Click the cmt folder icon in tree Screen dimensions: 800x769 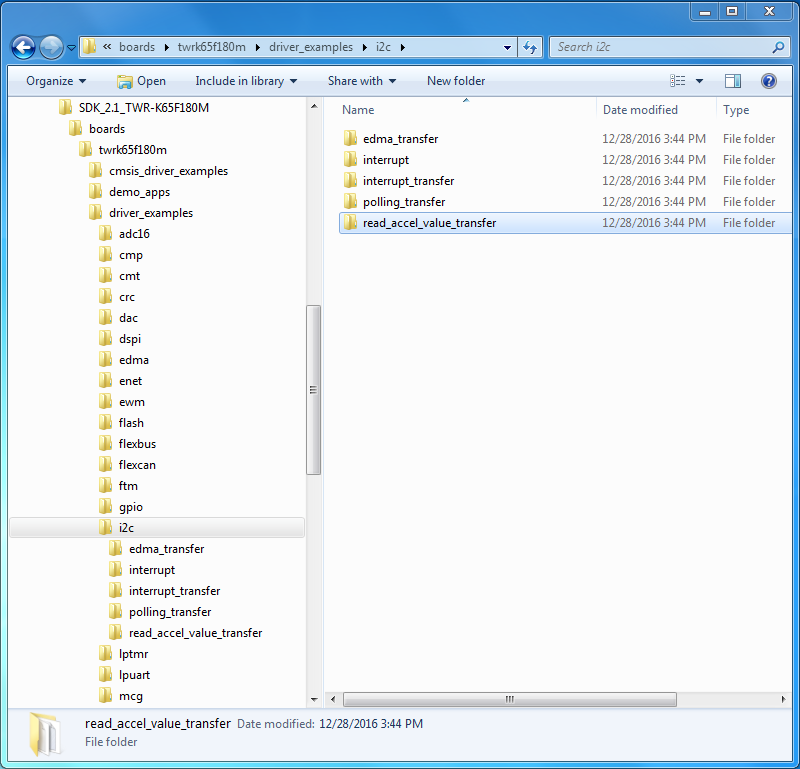(106, 276)
